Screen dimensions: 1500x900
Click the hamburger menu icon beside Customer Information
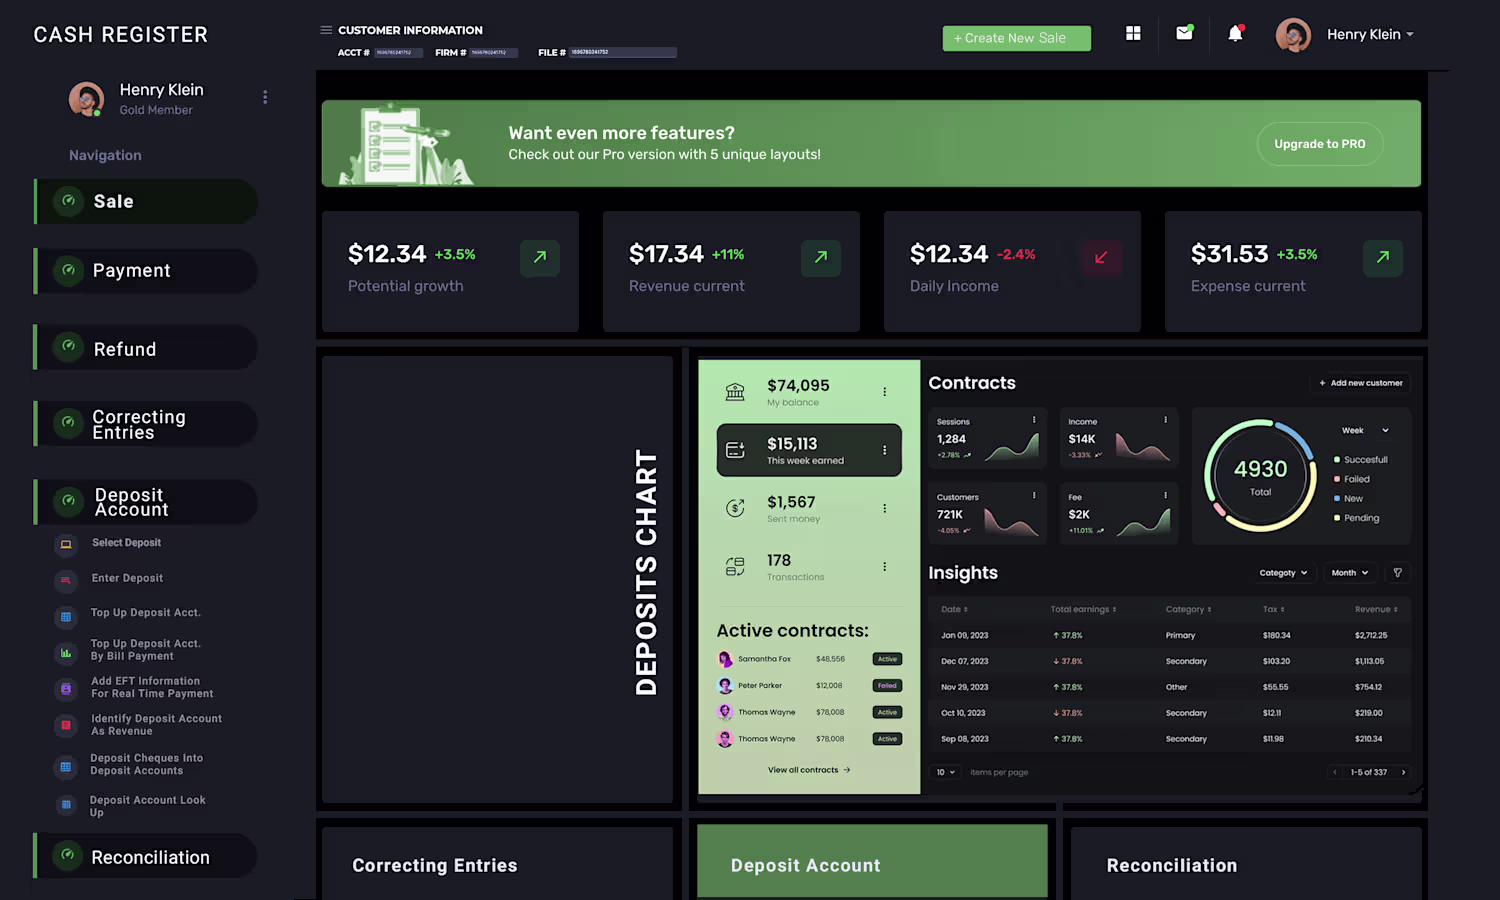click(x=326, y=30)
